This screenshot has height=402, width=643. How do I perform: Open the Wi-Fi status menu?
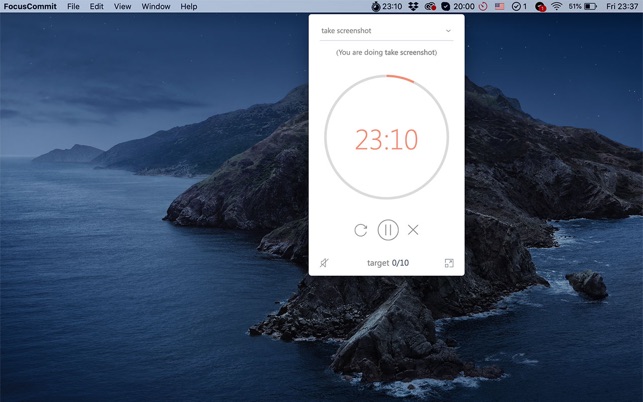[x=556, y=7]
